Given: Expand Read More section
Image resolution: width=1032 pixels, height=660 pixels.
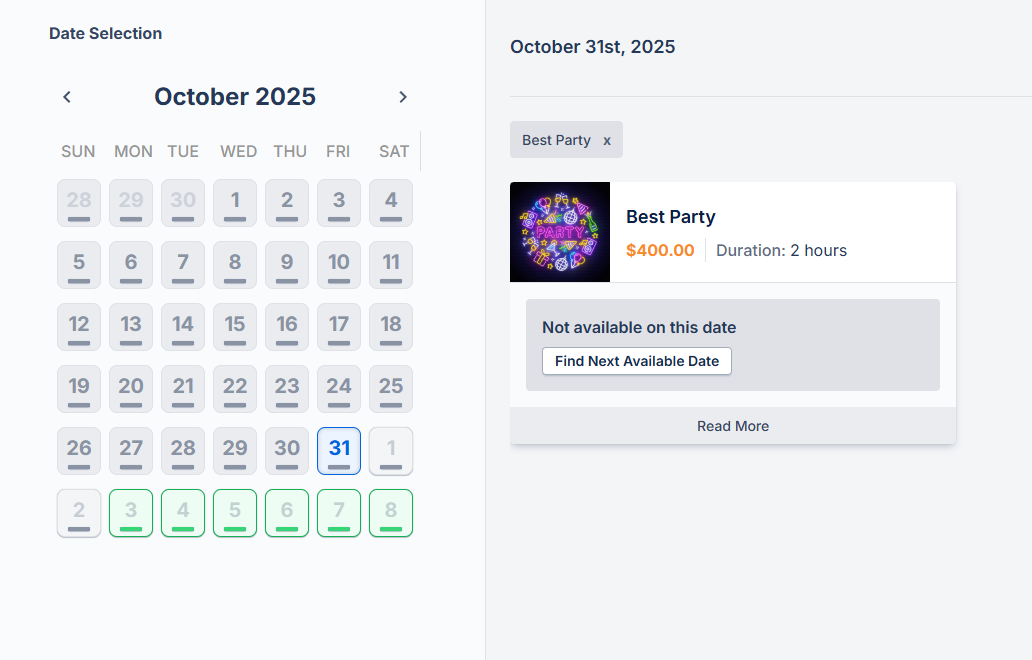Looking at the screenshot, I should (x=733, y=426).
